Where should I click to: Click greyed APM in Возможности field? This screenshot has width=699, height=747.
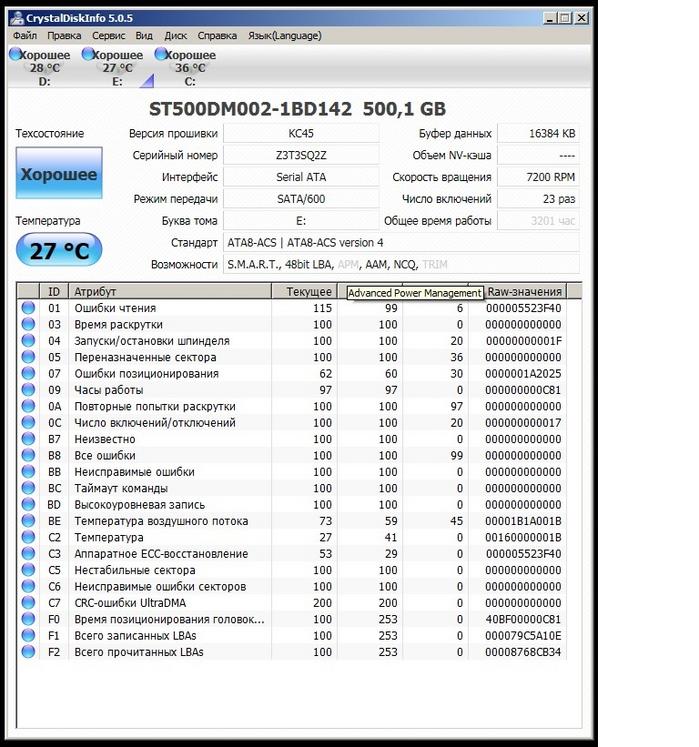coord(348,264)
